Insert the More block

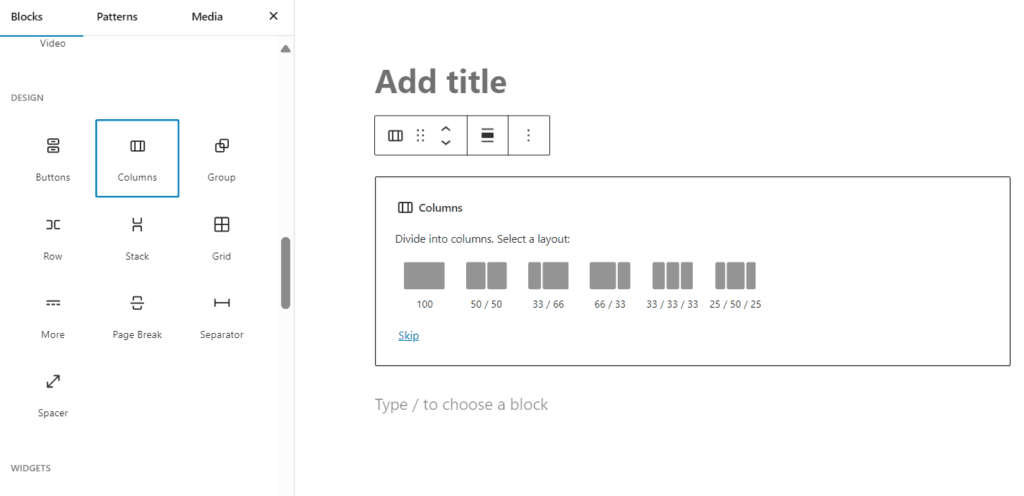pos(53,316)
